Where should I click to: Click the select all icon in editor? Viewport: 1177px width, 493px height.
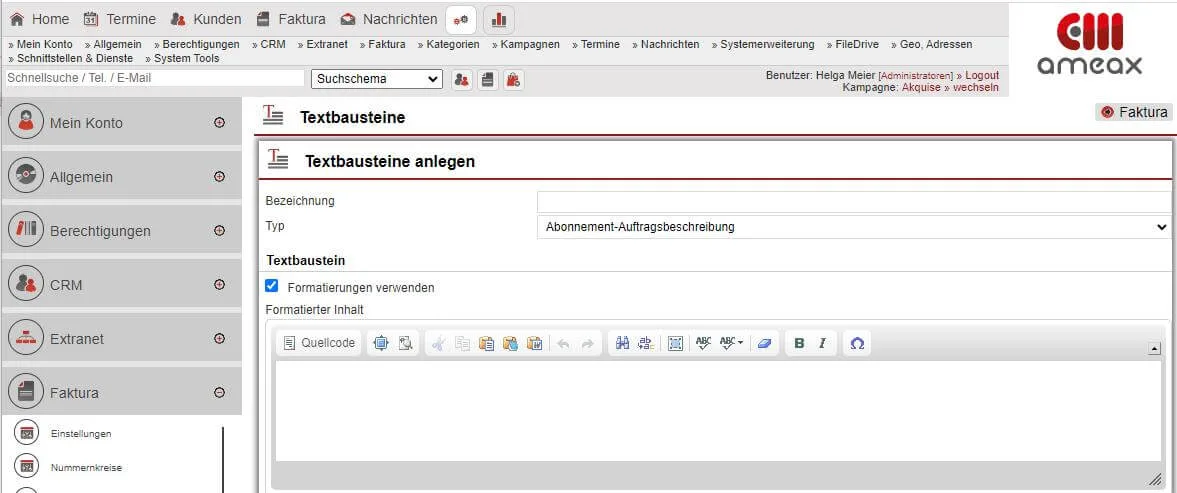tap(675, 343)
